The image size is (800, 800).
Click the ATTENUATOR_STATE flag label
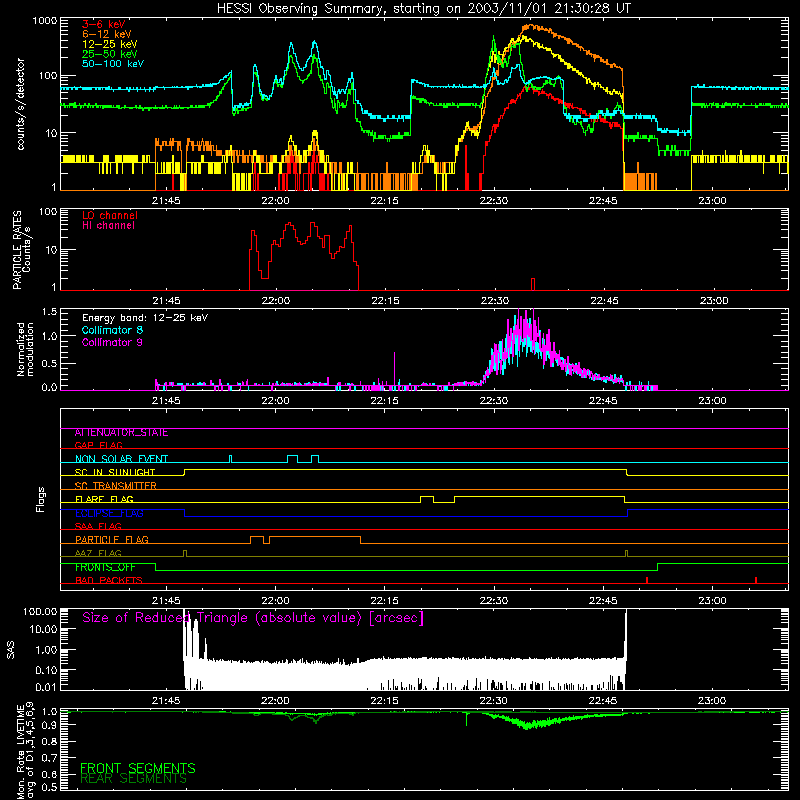(x=121, y=433)
